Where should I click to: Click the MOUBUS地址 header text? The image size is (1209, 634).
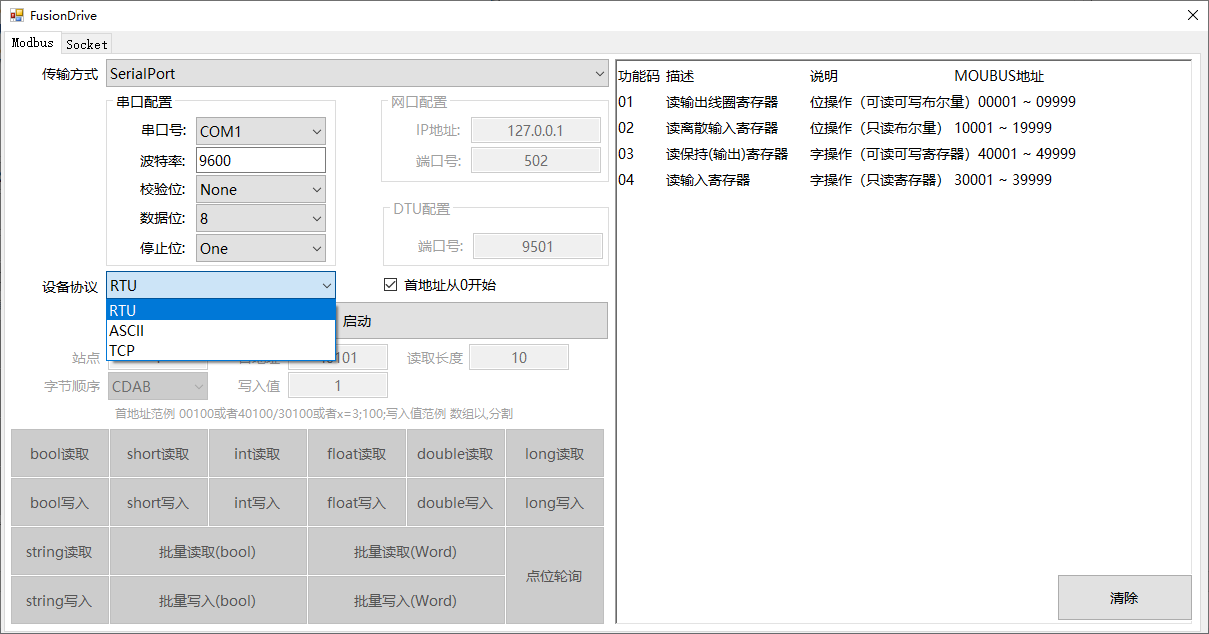pos(999,76)
